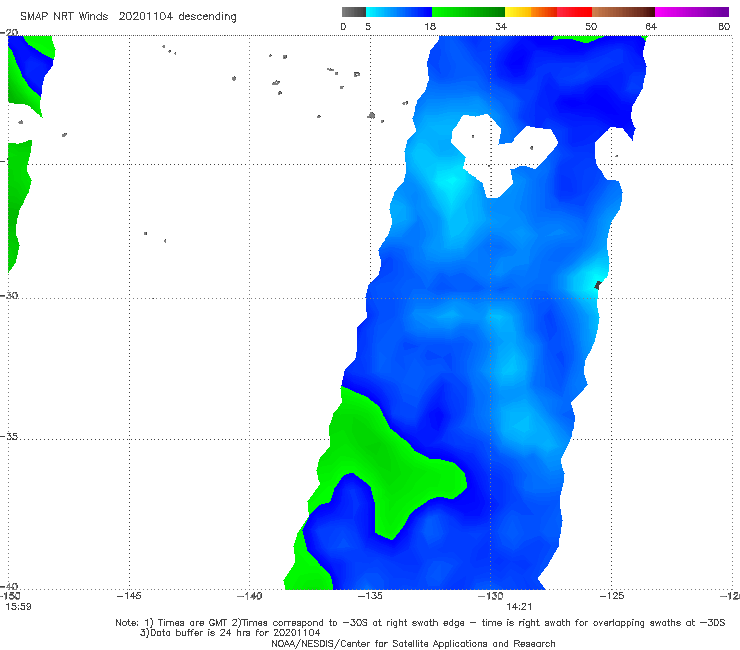Click the dark island marker on the swath edge
The width and height of the screenshot is (740, 650).
[x=597, y=285]
